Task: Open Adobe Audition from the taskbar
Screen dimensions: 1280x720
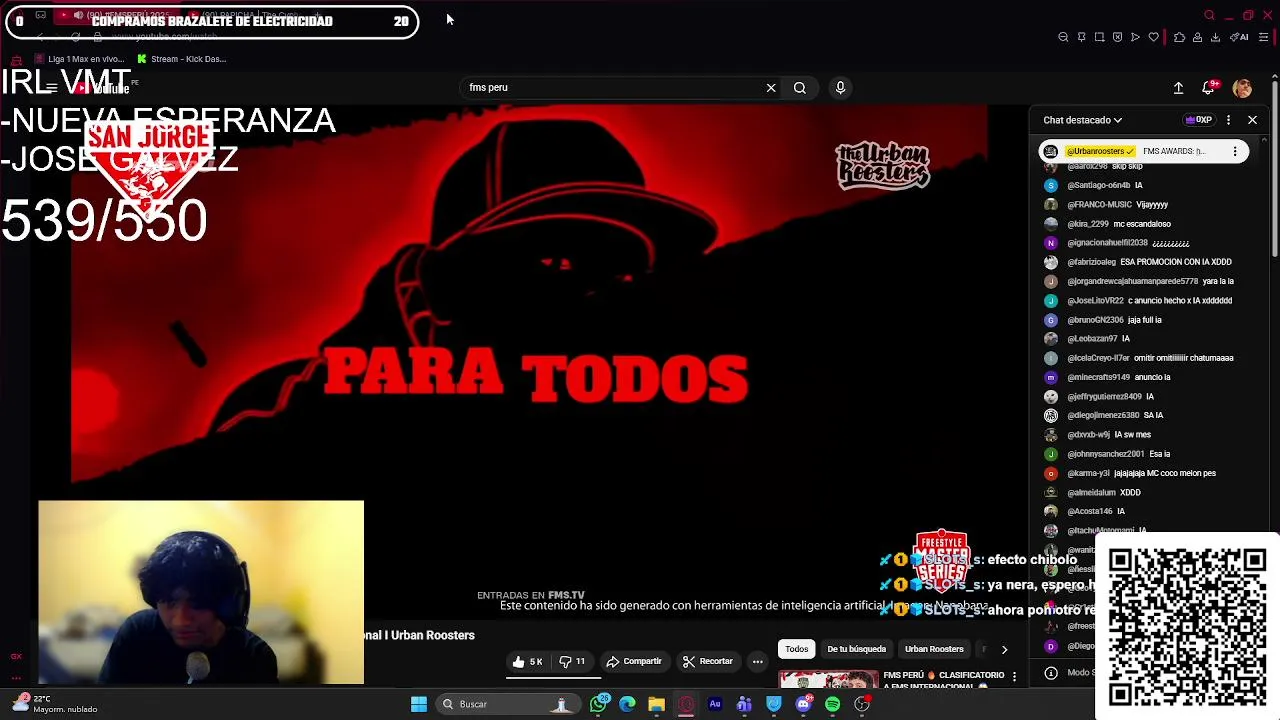Action: pos(715,704)
